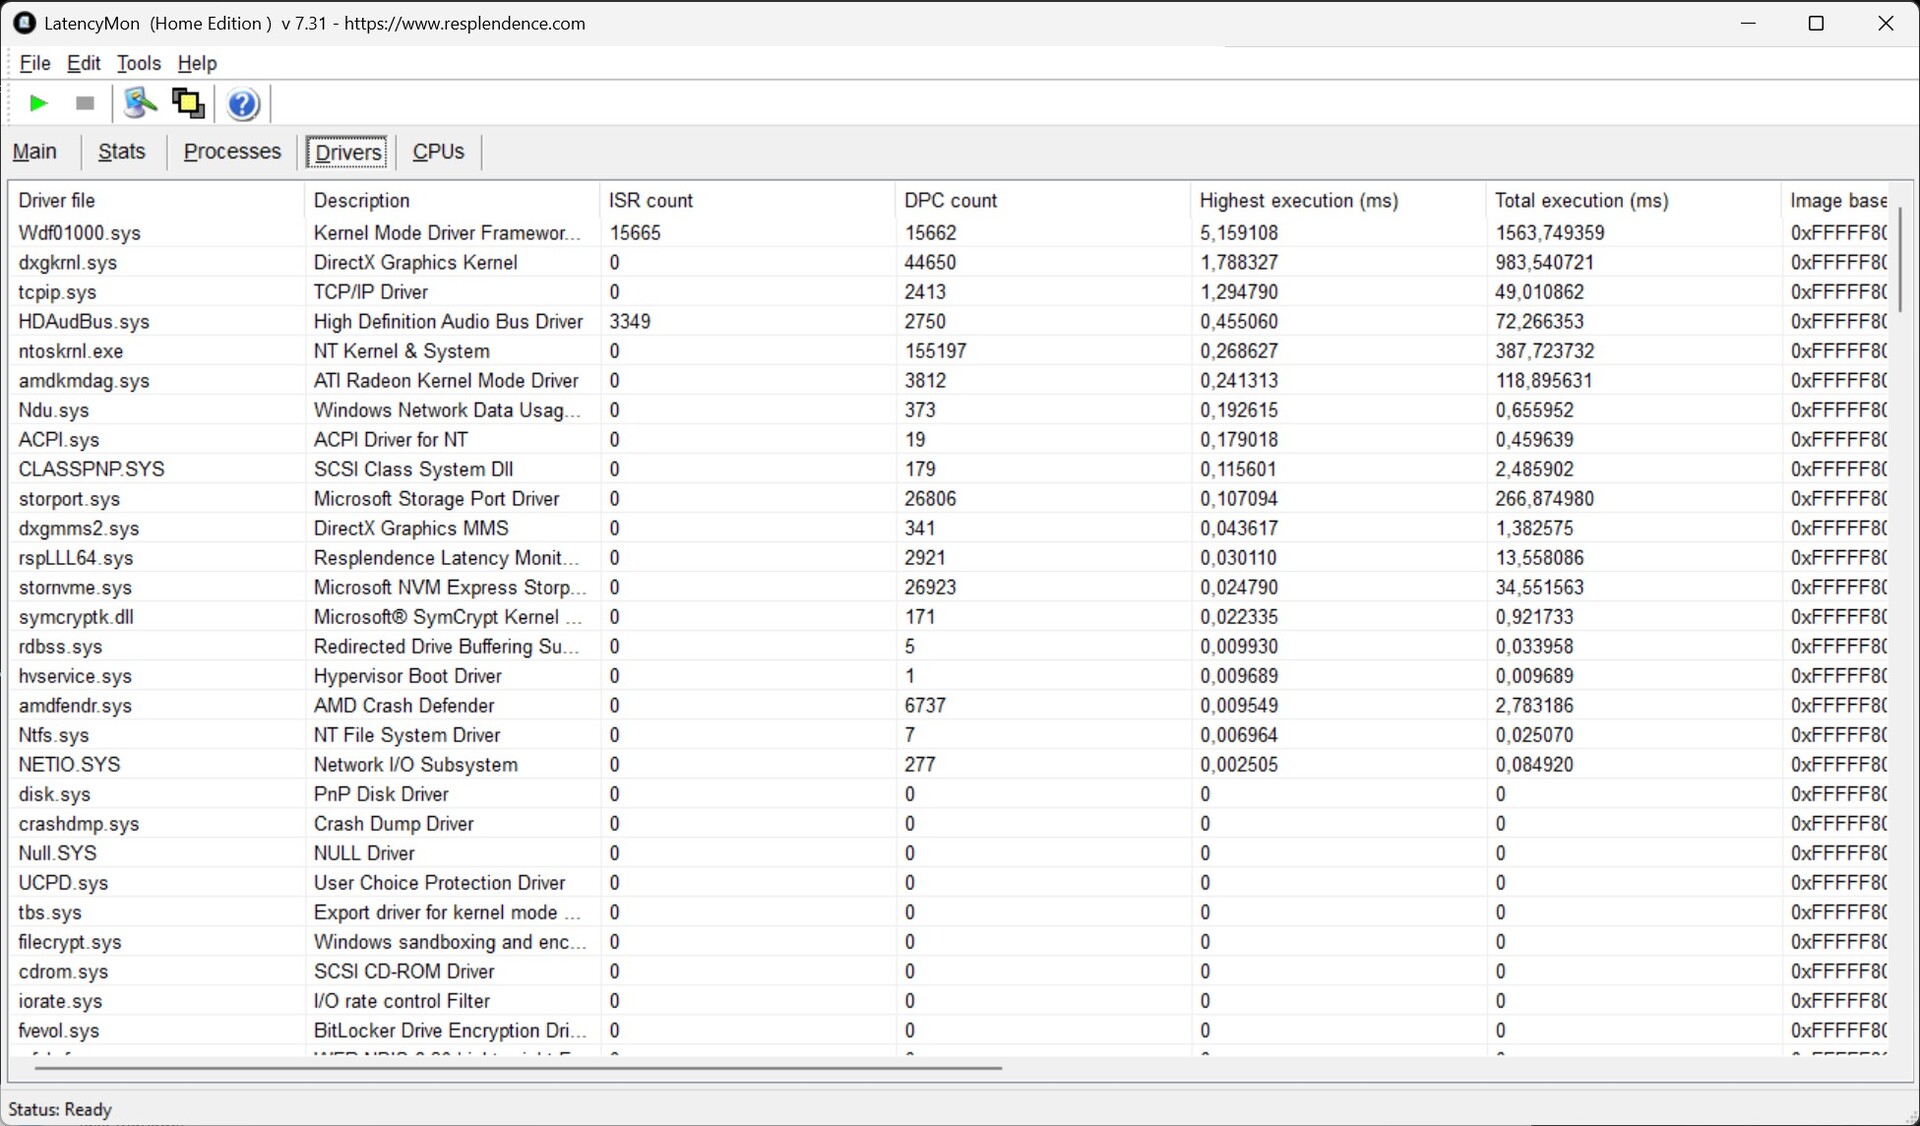
Task: Select the Wdf01000.sys driver row
Action: 80,233
